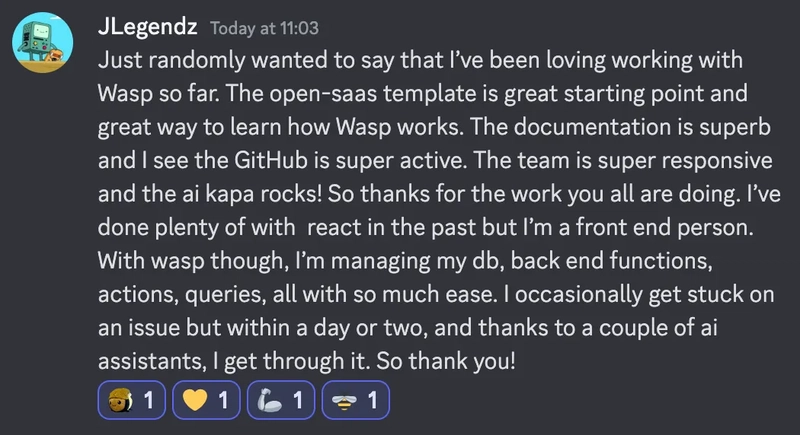Image resolution: width=800 pixels, height=435 pixels.
Task: Click the count beside the bee-with-hat emoji
Action: point(148,400)
